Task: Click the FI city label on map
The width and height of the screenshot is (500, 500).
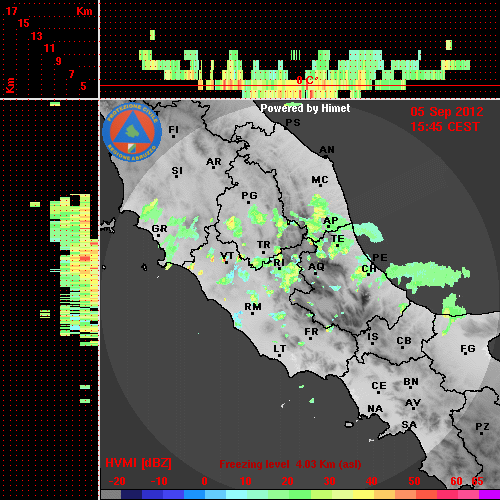Action: 173,130
